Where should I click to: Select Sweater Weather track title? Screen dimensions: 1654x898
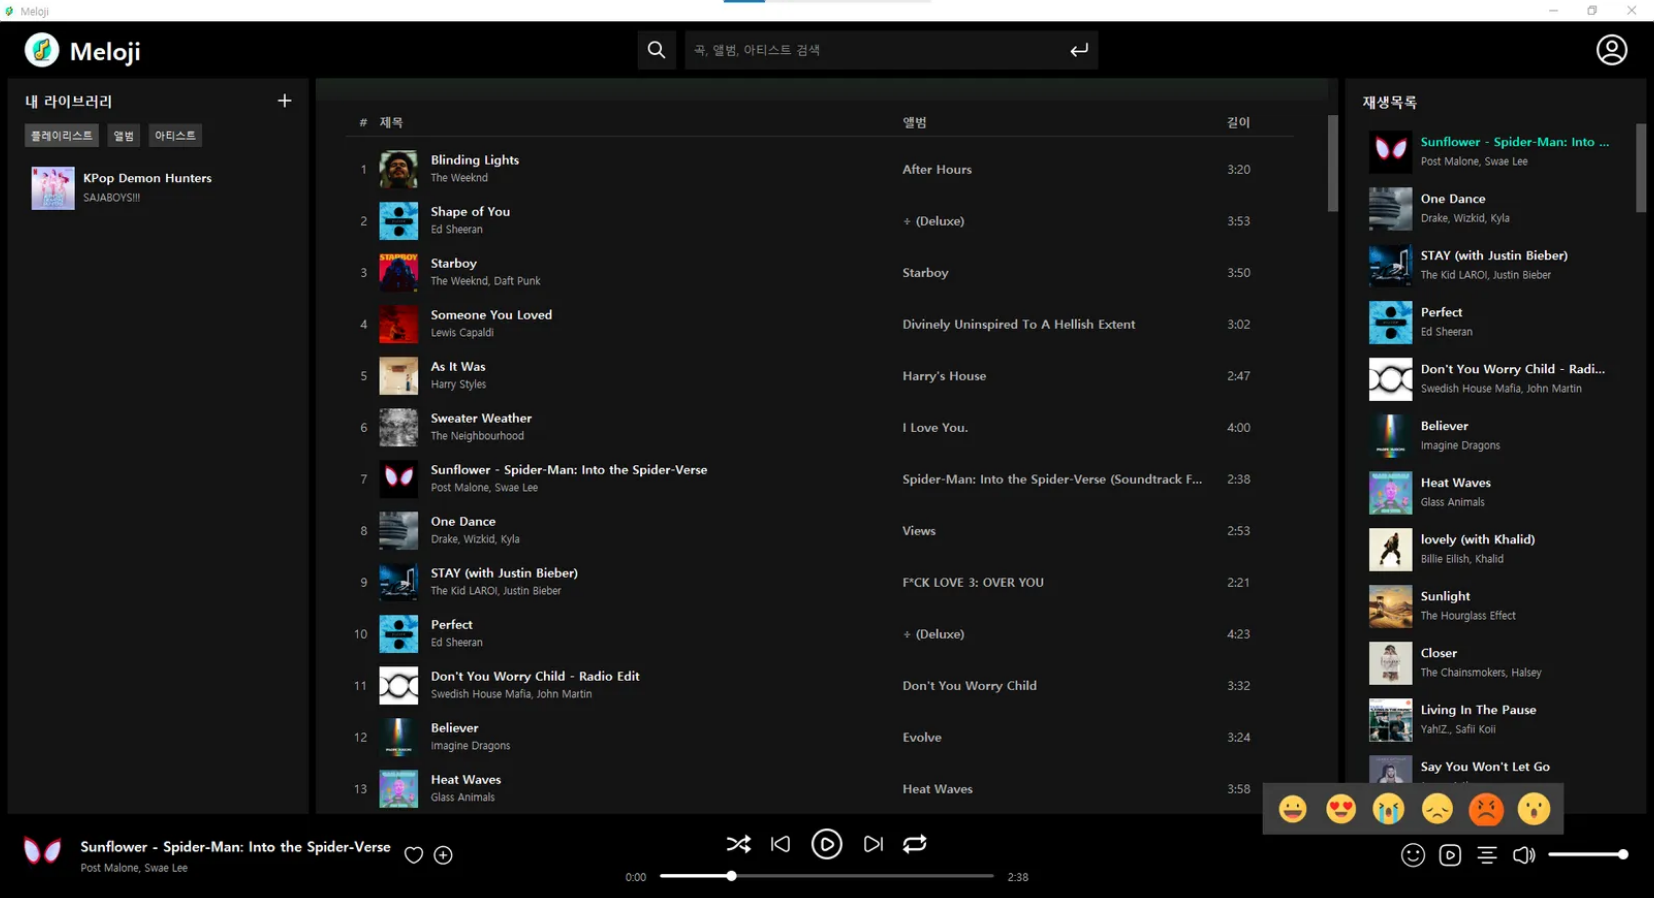[x=481, y=418]
